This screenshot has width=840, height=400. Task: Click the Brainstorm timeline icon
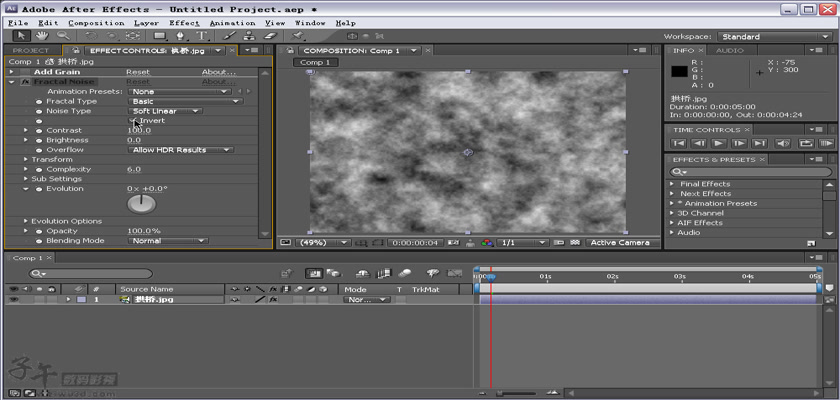pos(433,274)
